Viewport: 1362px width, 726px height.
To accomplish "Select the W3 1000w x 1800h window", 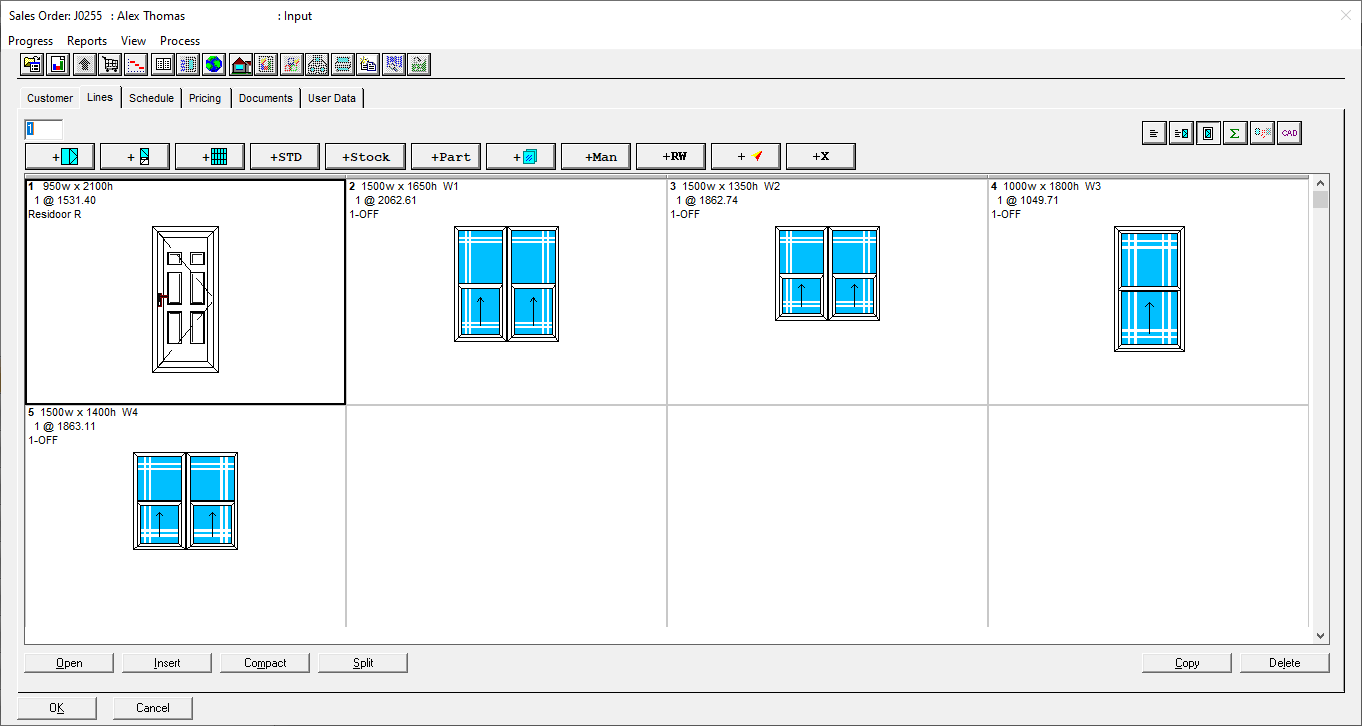I will (x=1148, y=290).
